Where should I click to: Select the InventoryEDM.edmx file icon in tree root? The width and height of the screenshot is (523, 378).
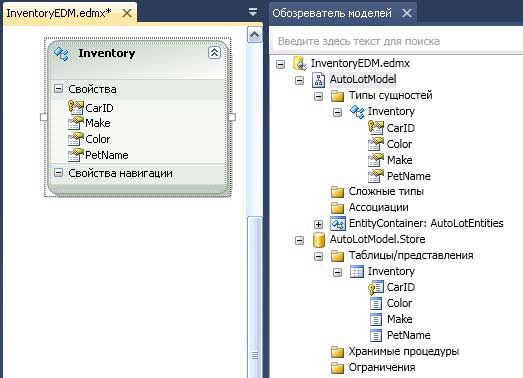click(300, 63)
